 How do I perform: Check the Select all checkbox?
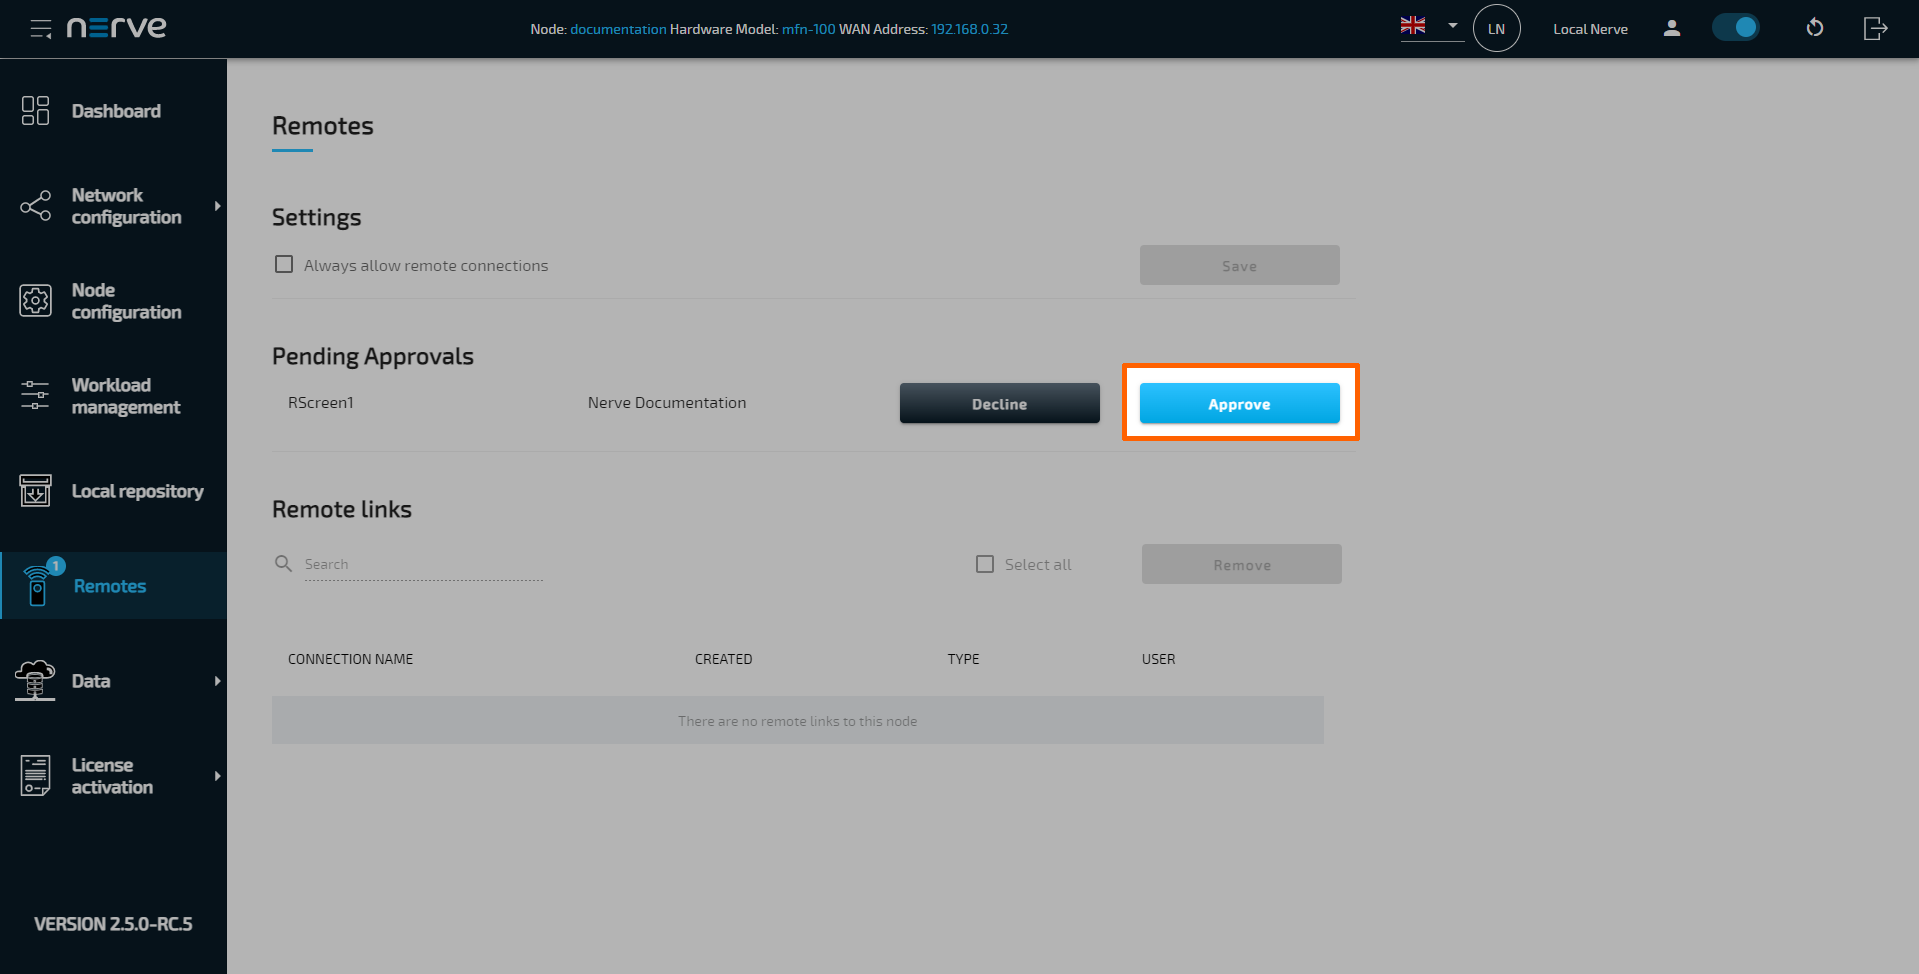click(985, 563)
